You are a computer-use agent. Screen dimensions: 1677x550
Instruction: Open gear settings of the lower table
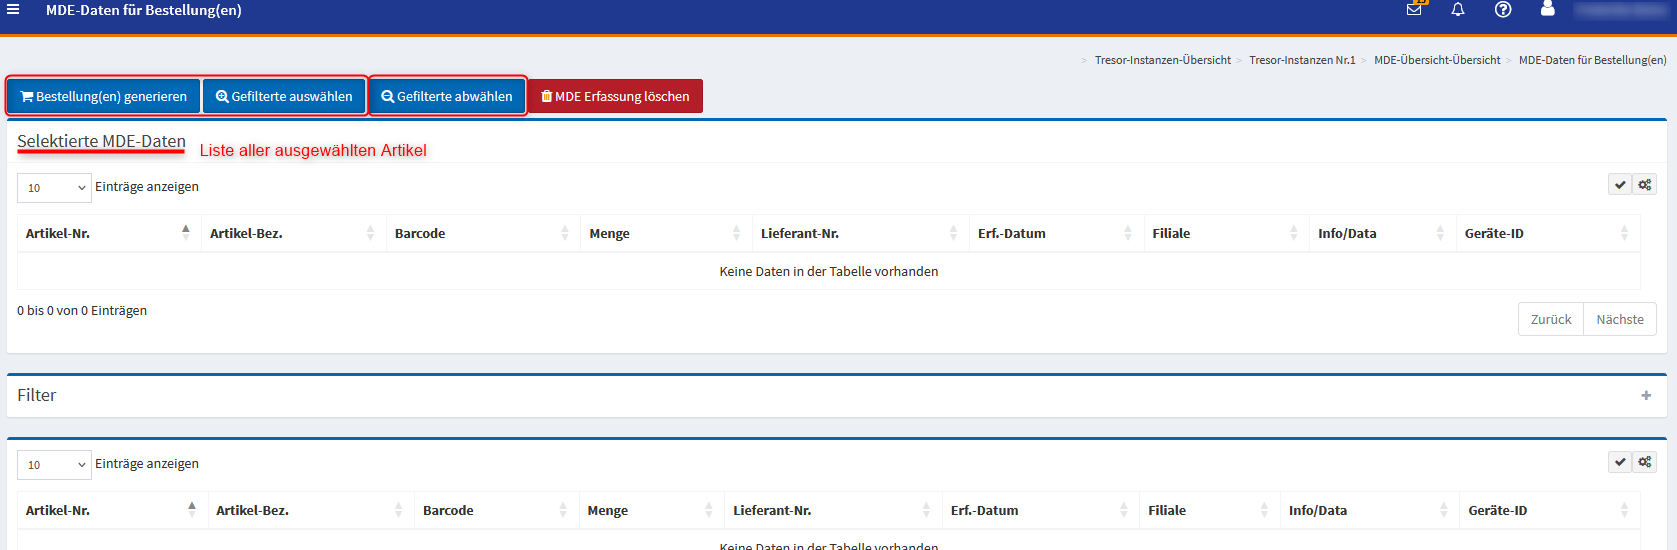click(x=1645, y=462)
